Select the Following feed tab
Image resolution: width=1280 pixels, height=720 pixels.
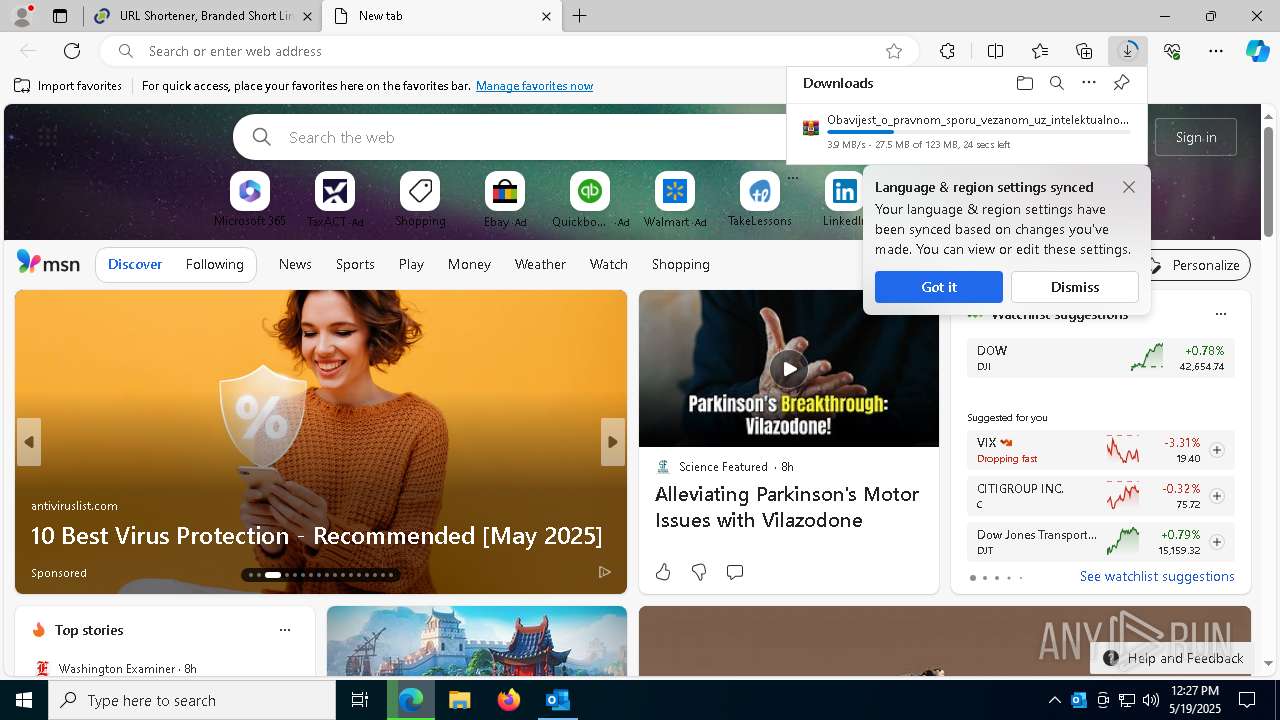coord(215,264)
